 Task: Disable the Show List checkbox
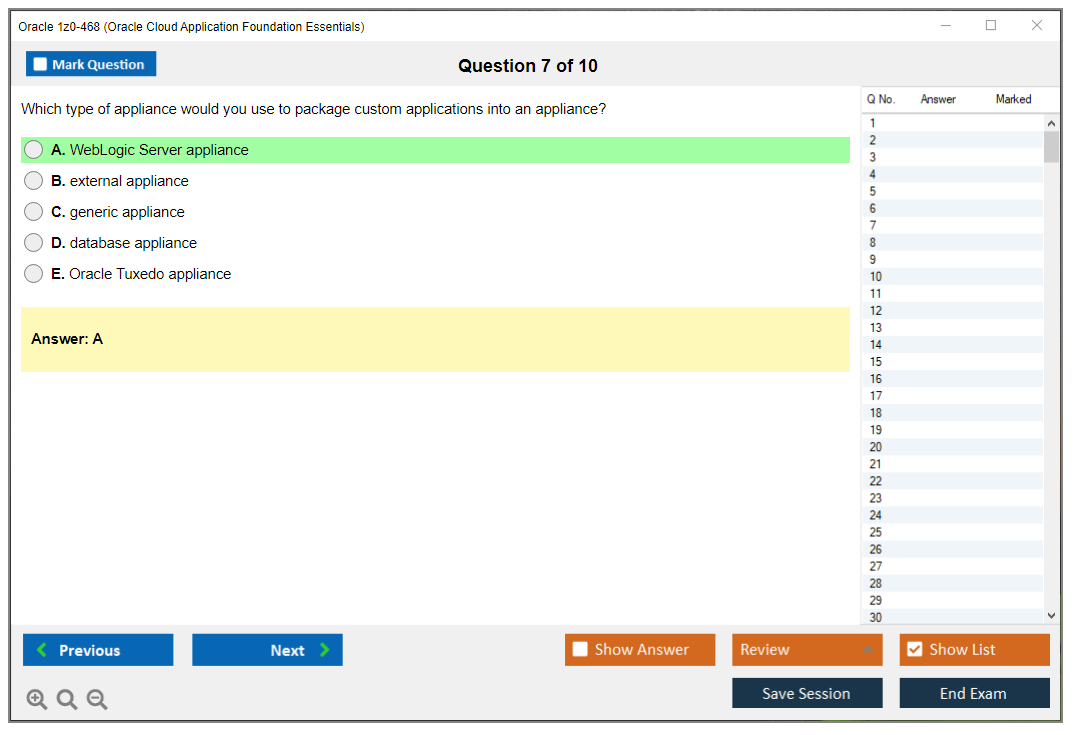914,649
